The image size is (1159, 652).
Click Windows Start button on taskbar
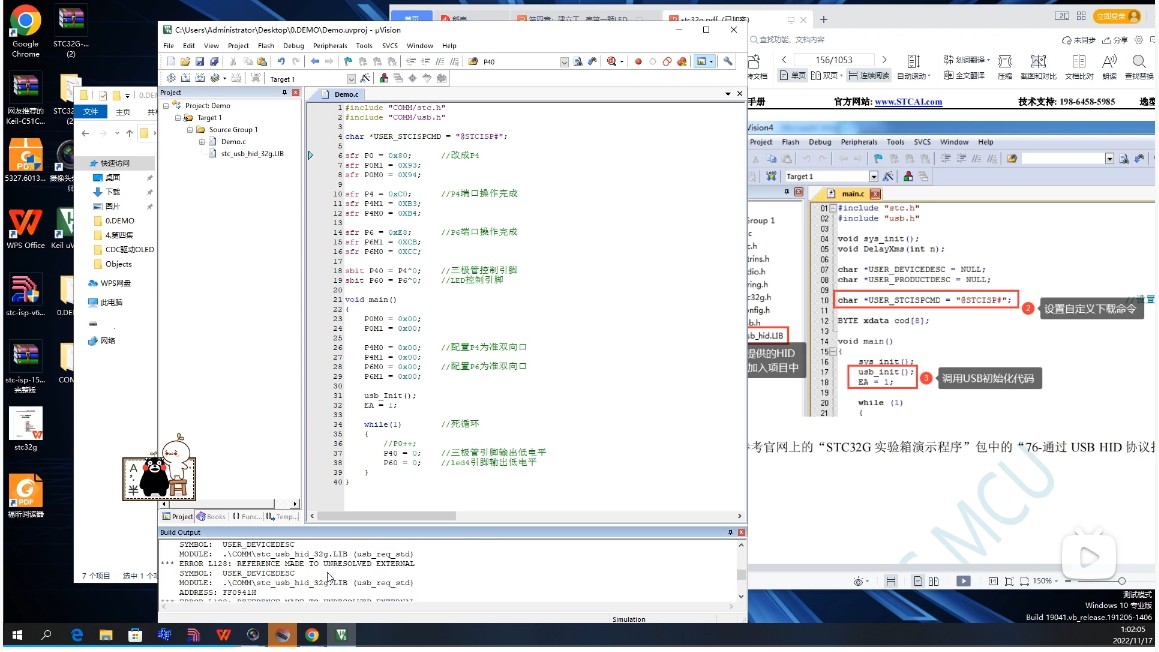[x=17, y=634]
